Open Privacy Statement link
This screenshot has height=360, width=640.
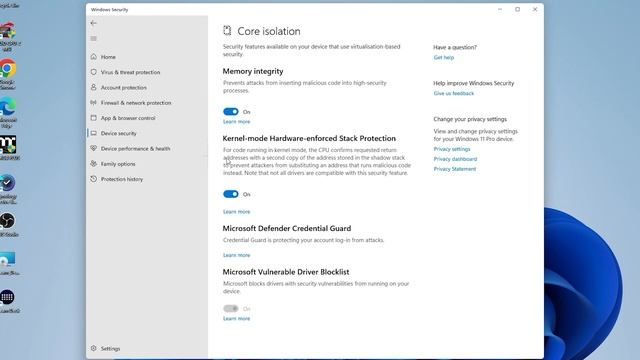(455, 169)
